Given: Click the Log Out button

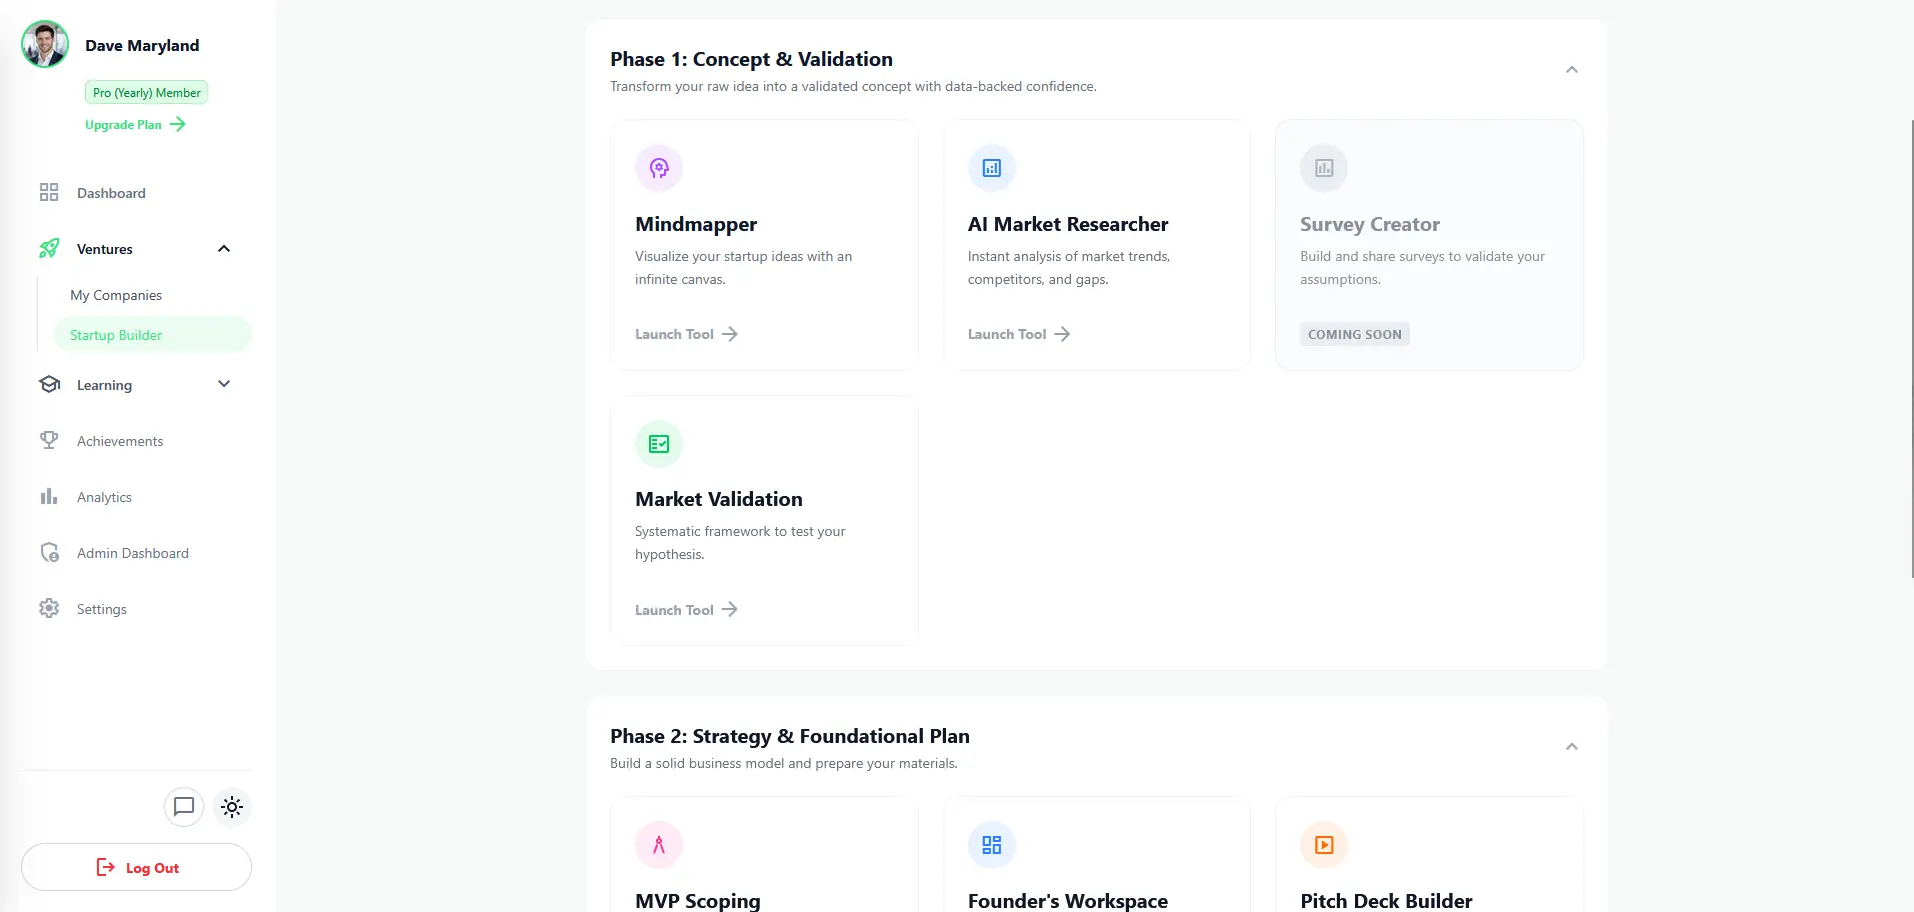Looking at the screenshot, I should click(136, 867).
